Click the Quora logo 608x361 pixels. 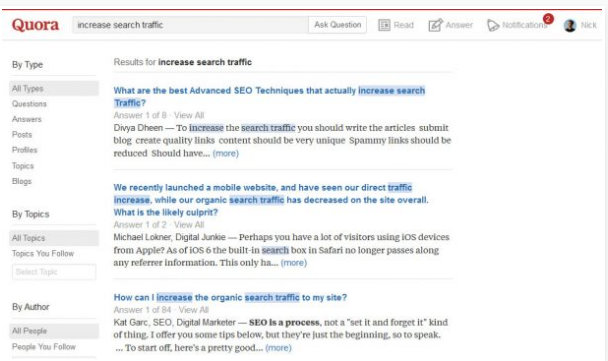35,25
